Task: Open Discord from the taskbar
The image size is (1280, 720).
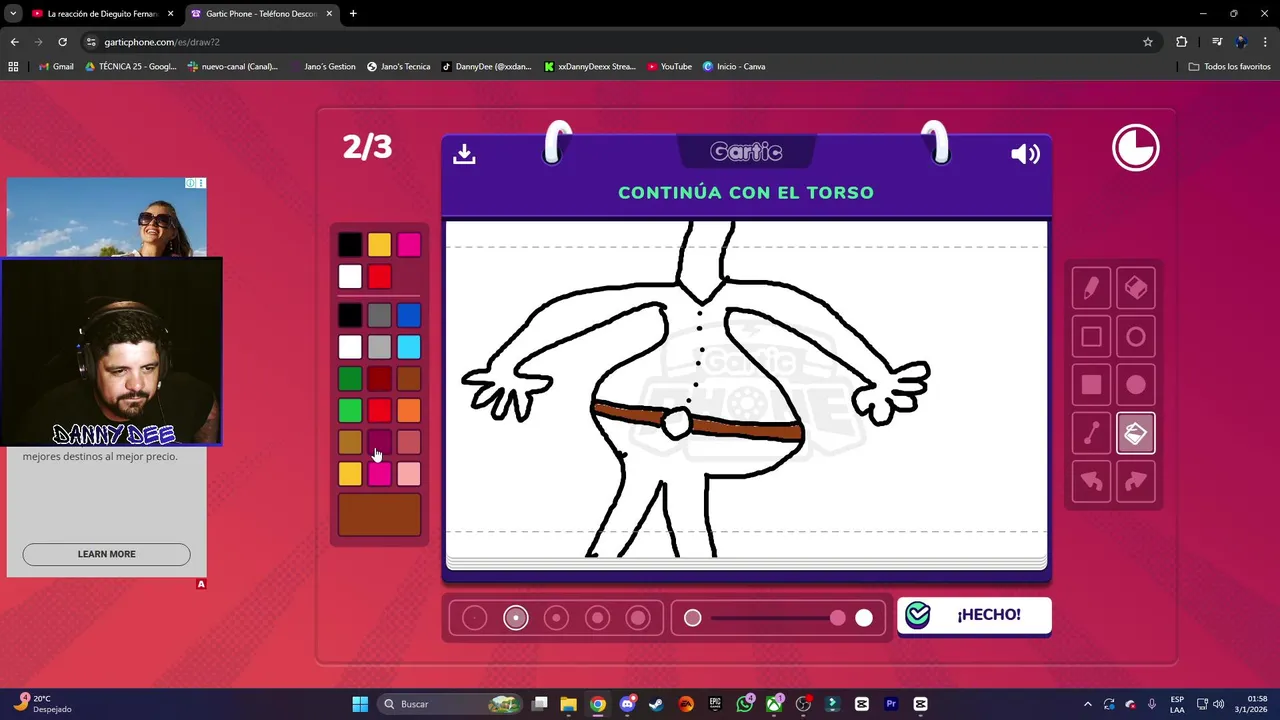Action: coord(627,704)
